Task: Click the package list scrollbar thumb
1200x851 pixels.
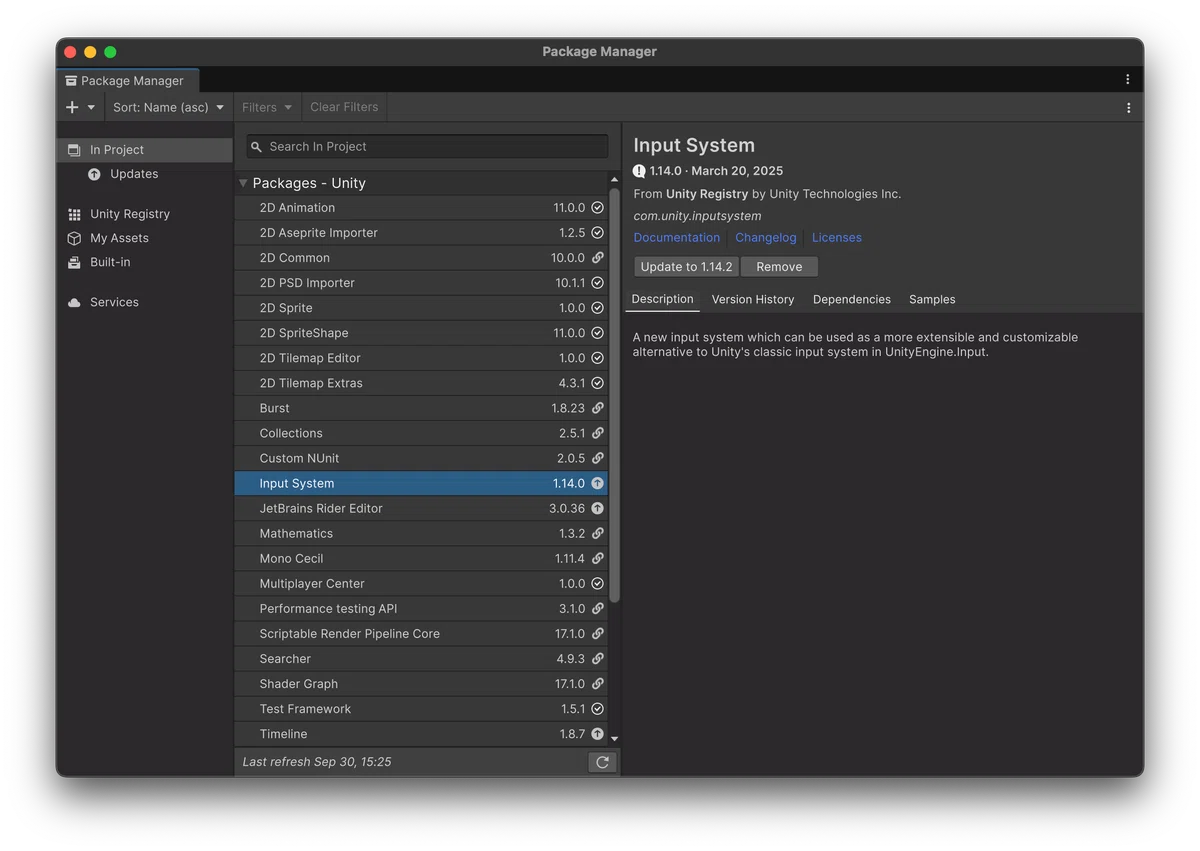Action: [x=614, y=395]
